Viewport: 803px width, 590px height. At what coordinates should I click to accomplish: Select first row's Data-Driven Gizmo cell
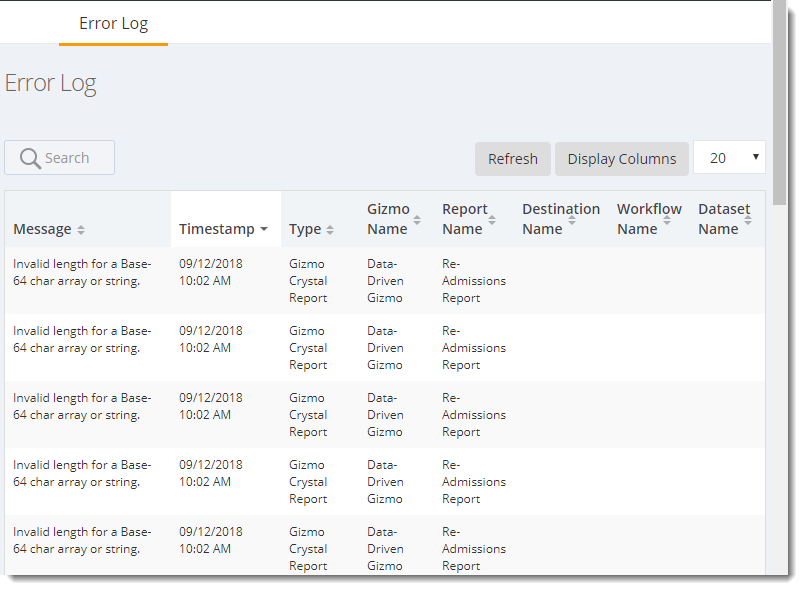pyautogui.click(x=385, y=281)
